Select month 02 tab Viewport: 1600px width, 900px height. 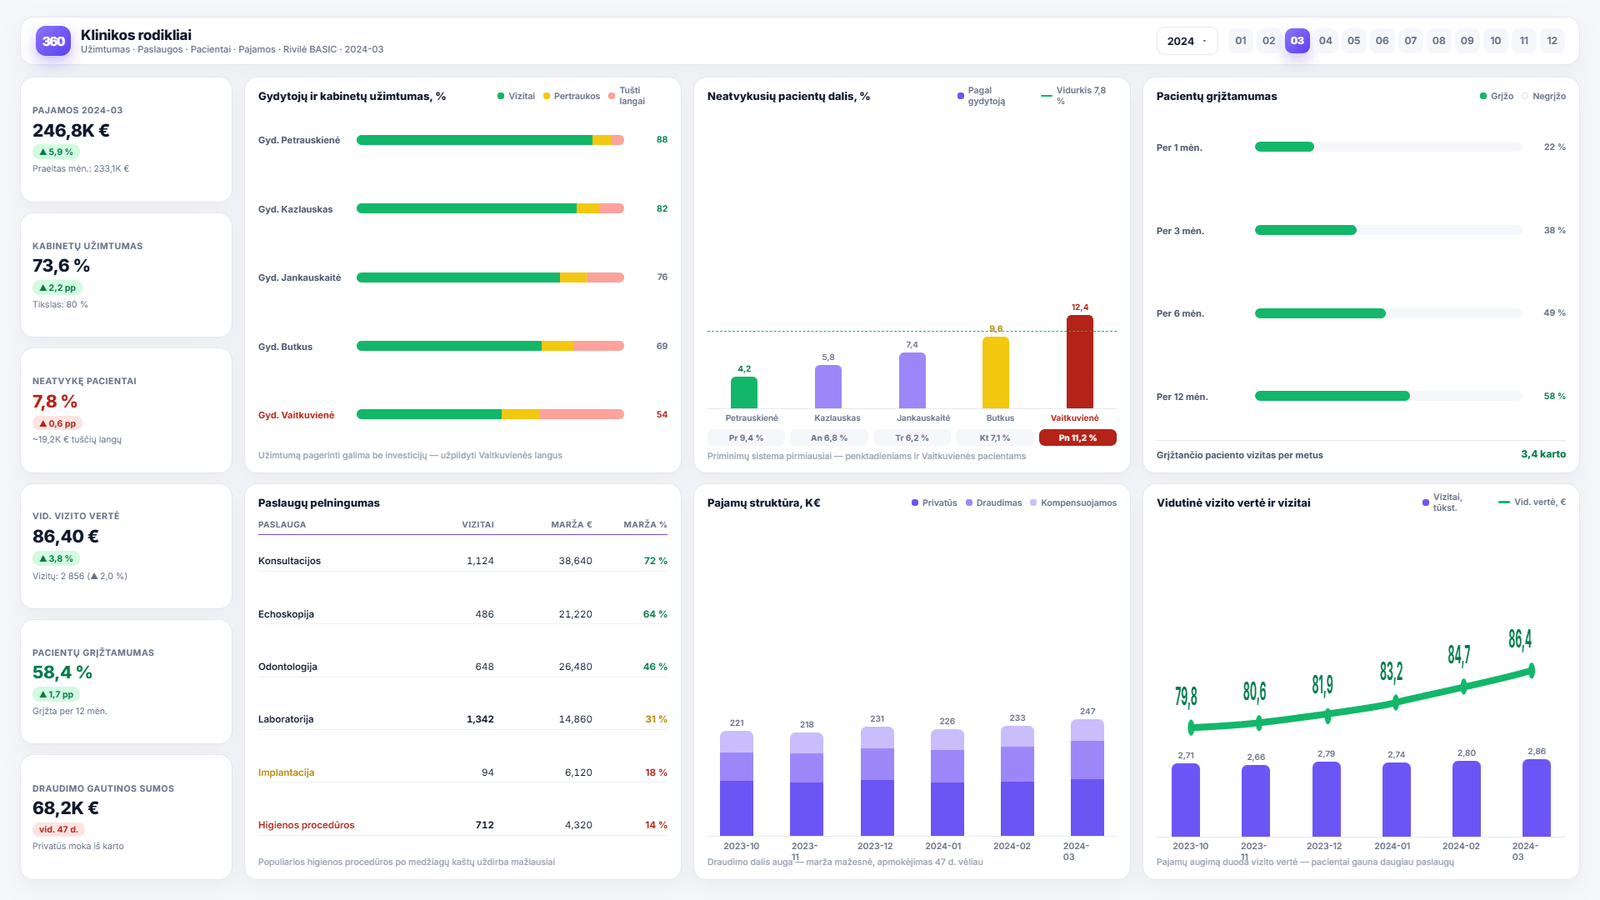(1269, 41)
